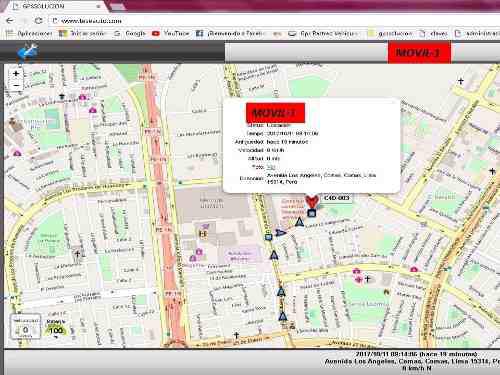The width and height of the screenshot is (500, 375).
Task: Open the yellow bookmarks folder
Action: [x=390, y=33]
